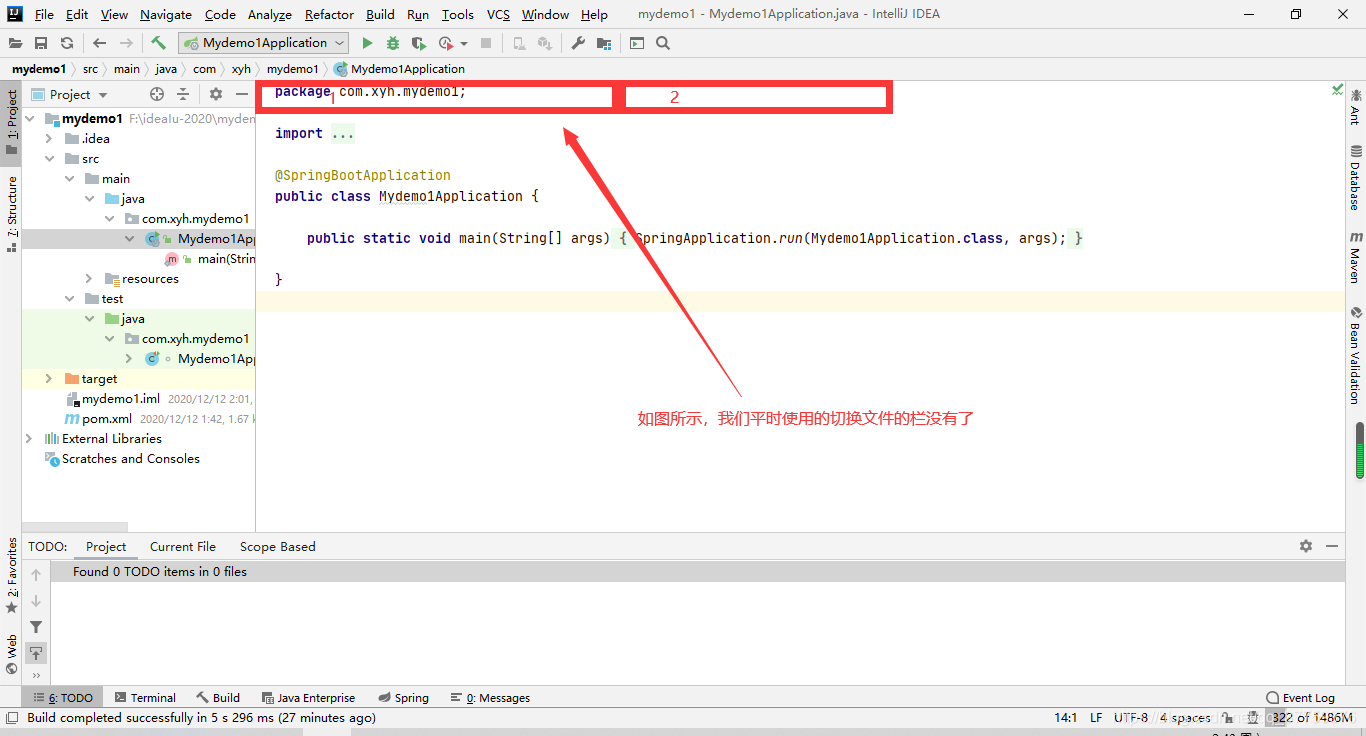Click the UTF-8 encoding status widget

click(1131, 718)
